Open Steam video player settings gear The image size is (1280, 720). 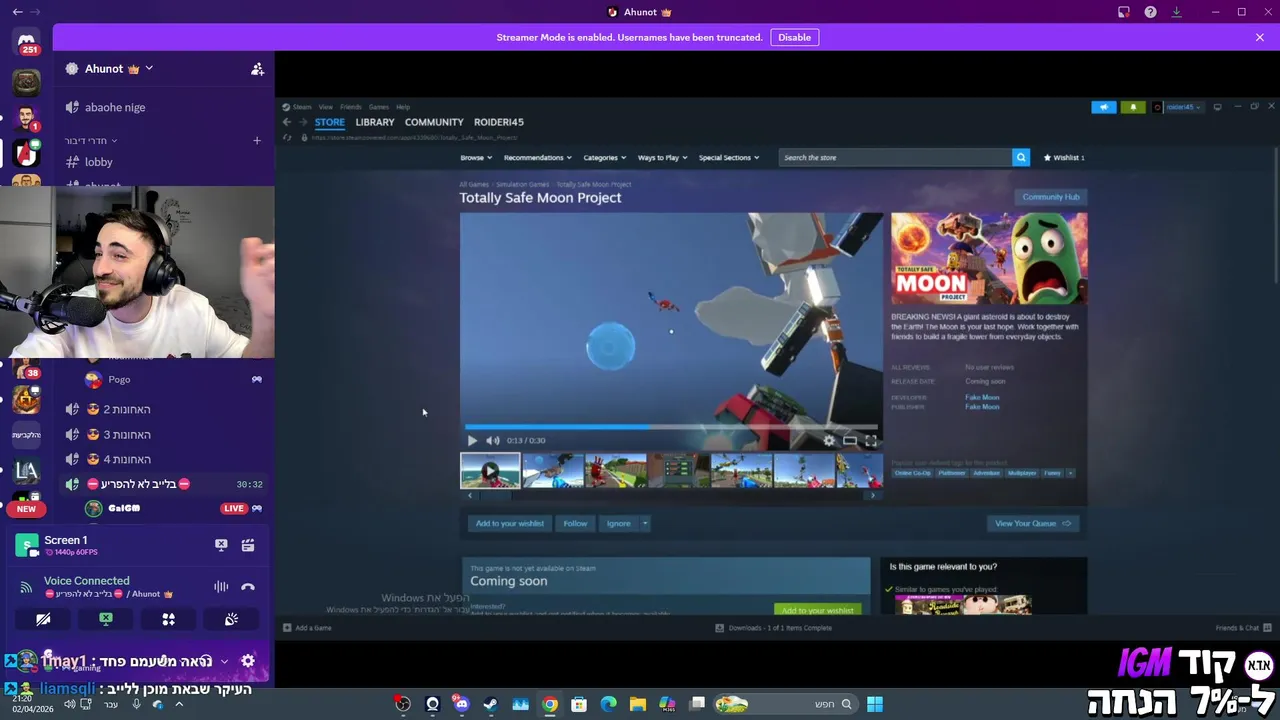pos(829,440)
